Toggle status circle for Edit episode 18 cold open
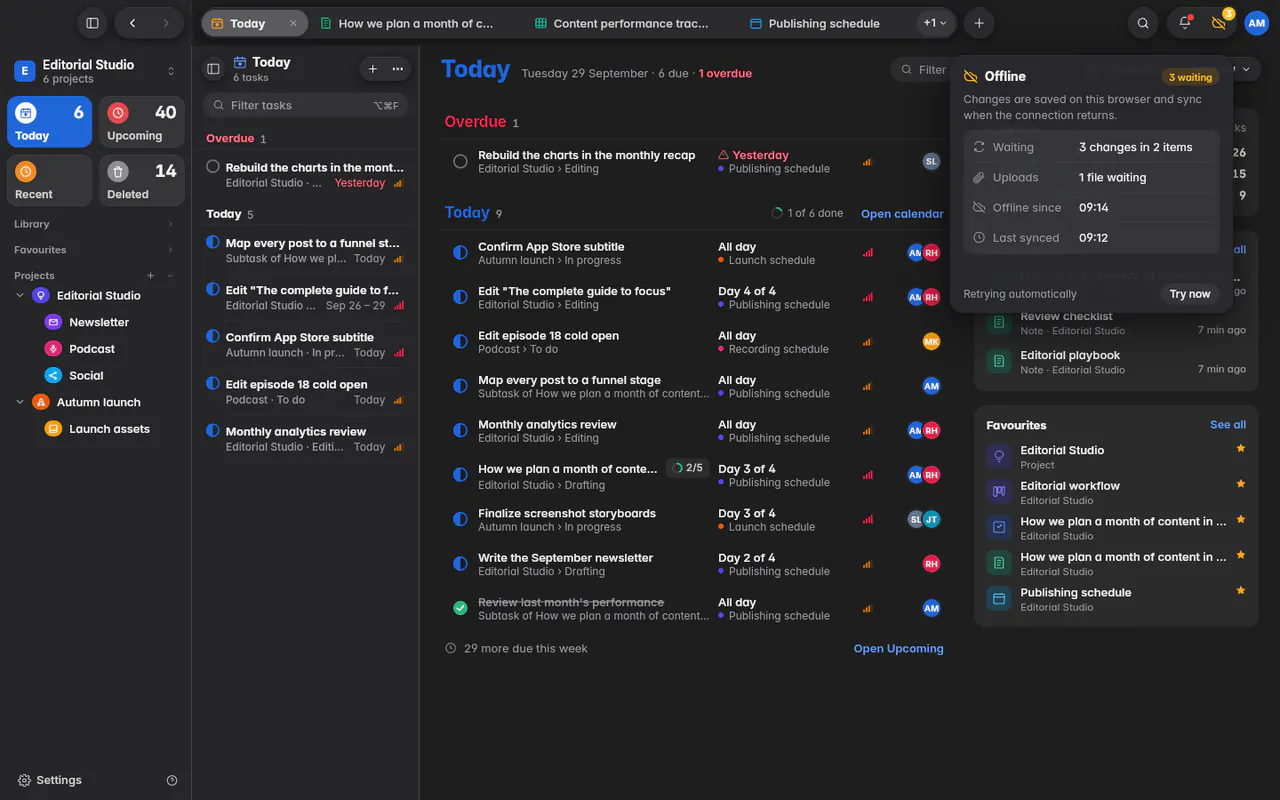 (460, 342)
